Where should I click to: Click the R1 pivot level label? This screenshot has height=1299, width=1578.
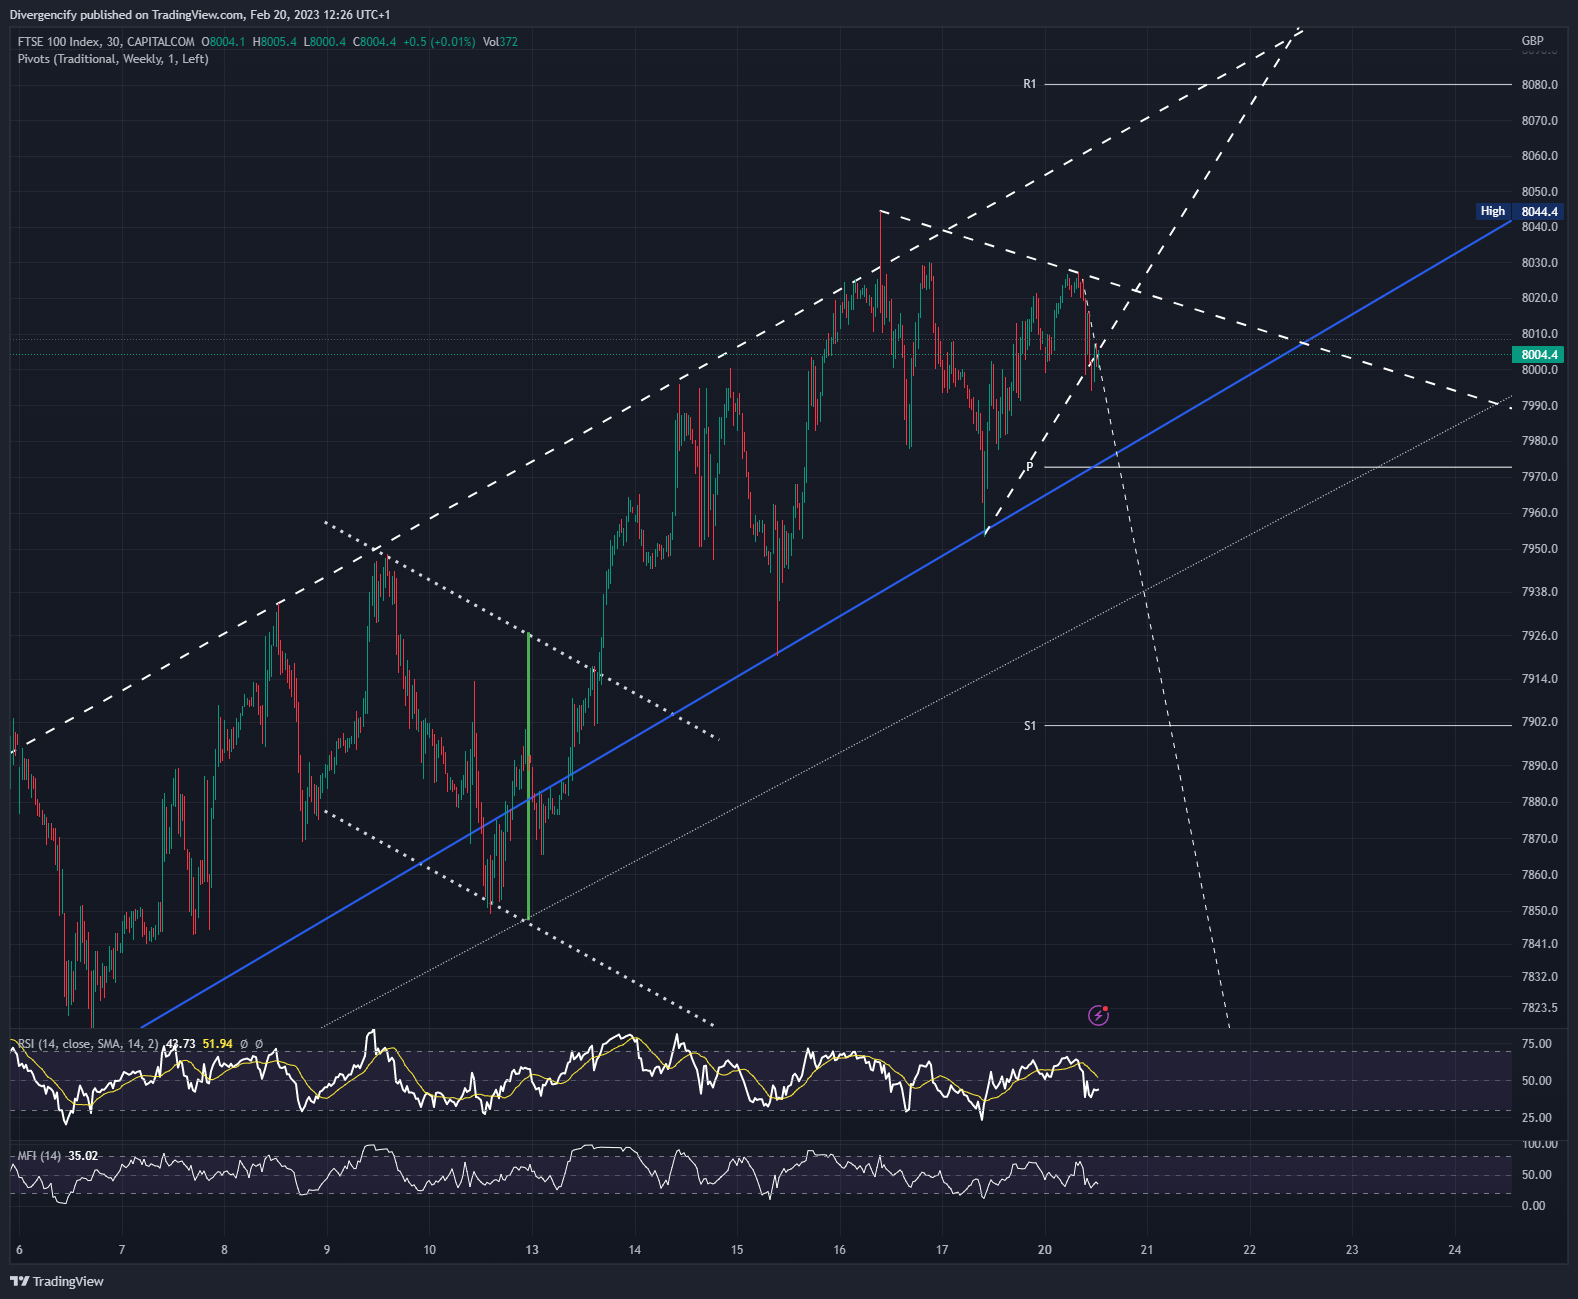click(1030, 84)
